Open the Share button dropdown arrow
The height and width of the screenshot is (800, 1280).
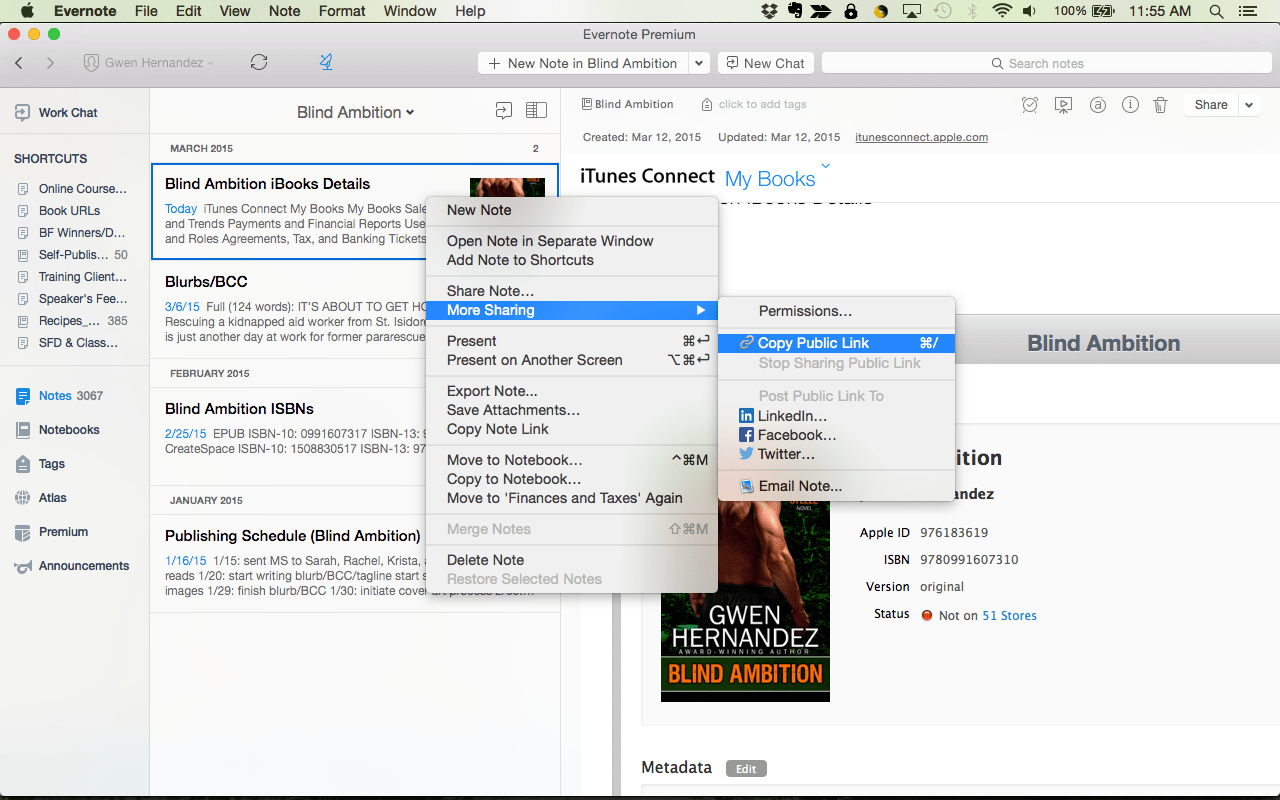pos(1249,105)
